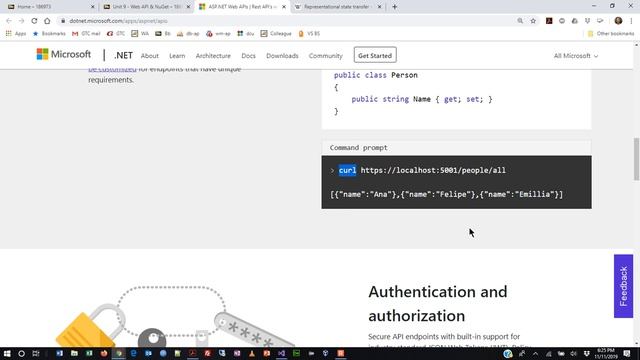Click the Chrome profile avatar
This screenshot has height=360, width=640.
pos(618,21)
